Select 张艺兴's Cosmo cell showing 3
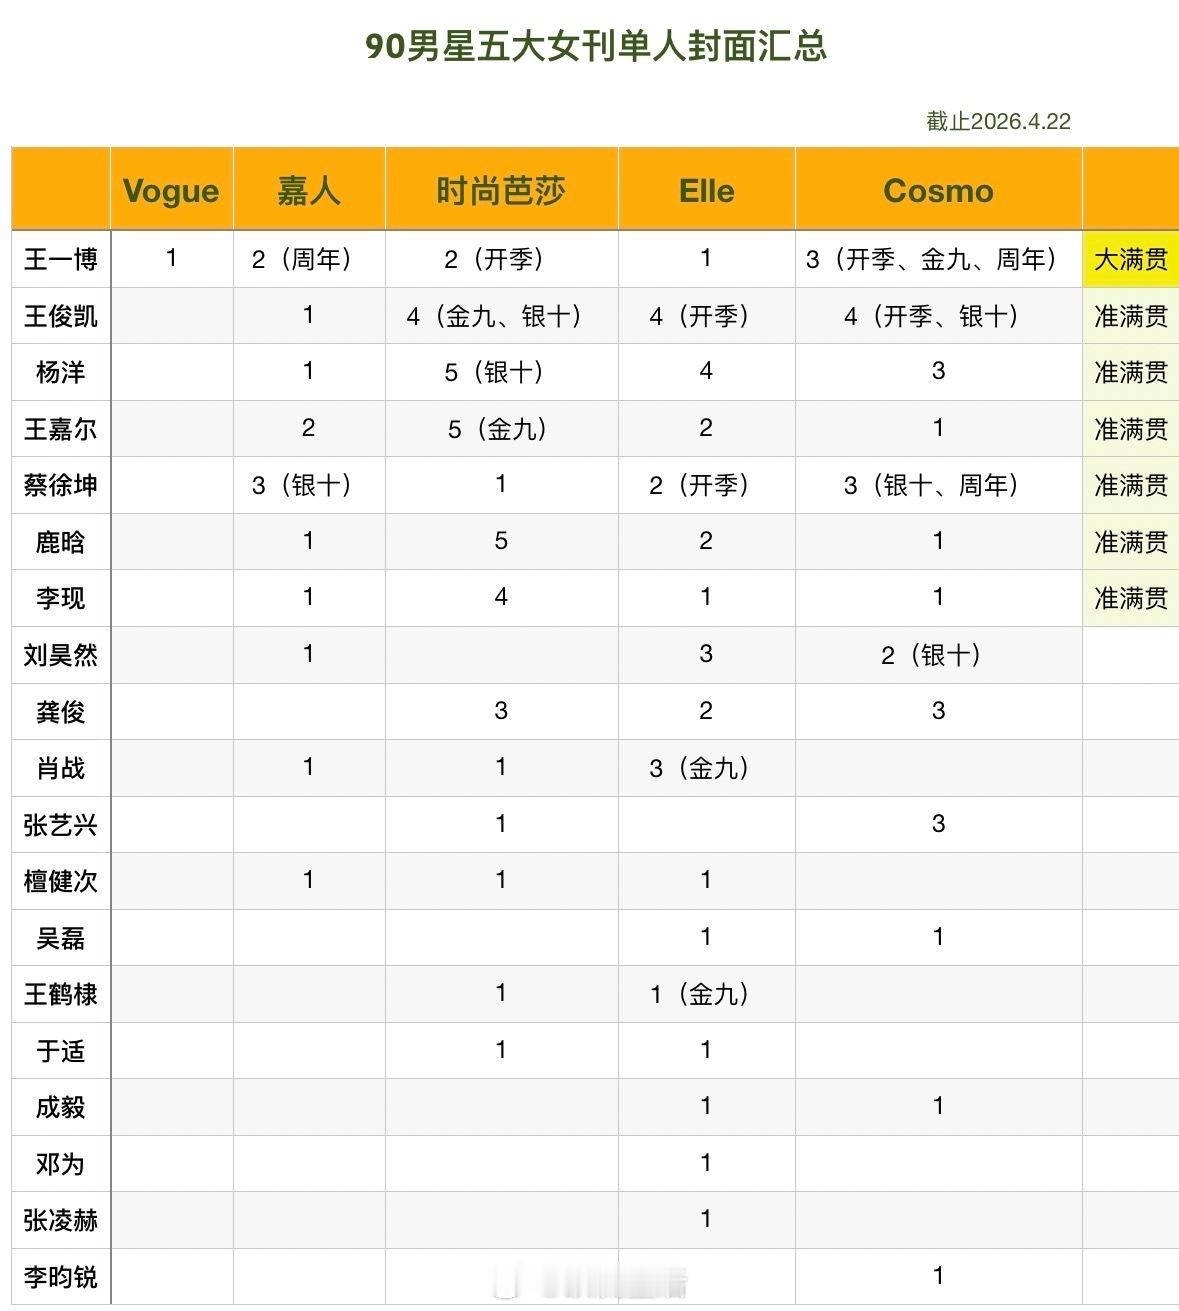The width and height of the screenshot is (1179, 1311). tap(938, 823)
